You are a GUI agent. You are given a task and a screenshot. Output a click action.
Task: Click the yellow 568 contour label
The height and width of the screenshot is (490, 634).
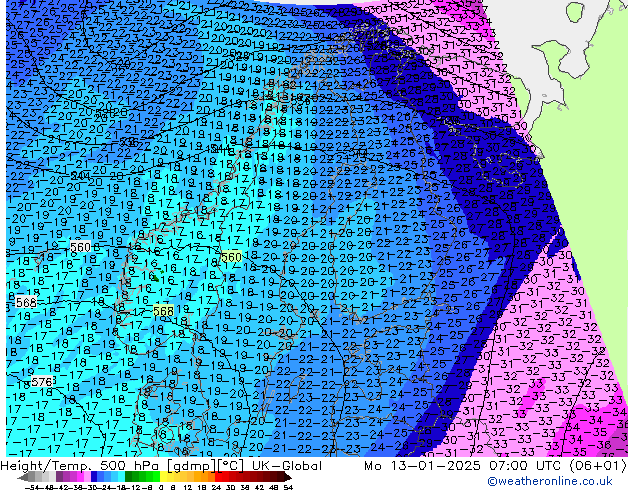163,311
